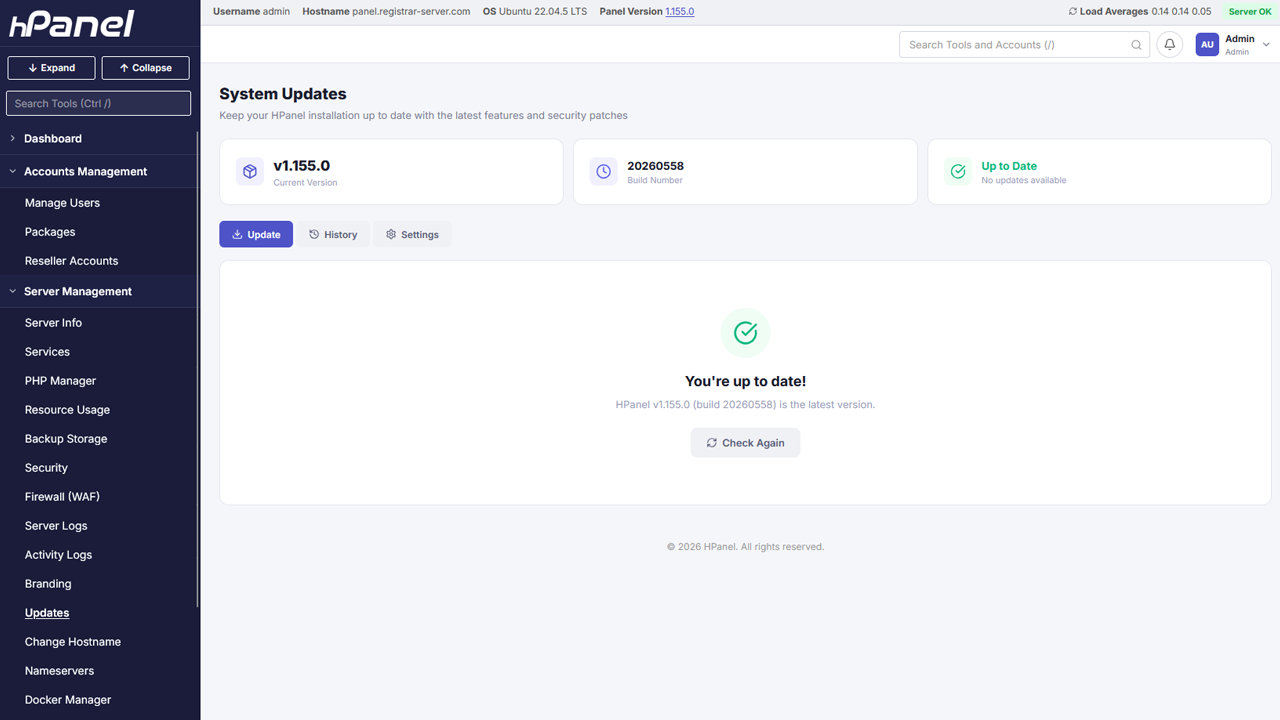Click the Server OK status badge
The width and height of the screenshot is (1280, 720).
point(1250,12)
